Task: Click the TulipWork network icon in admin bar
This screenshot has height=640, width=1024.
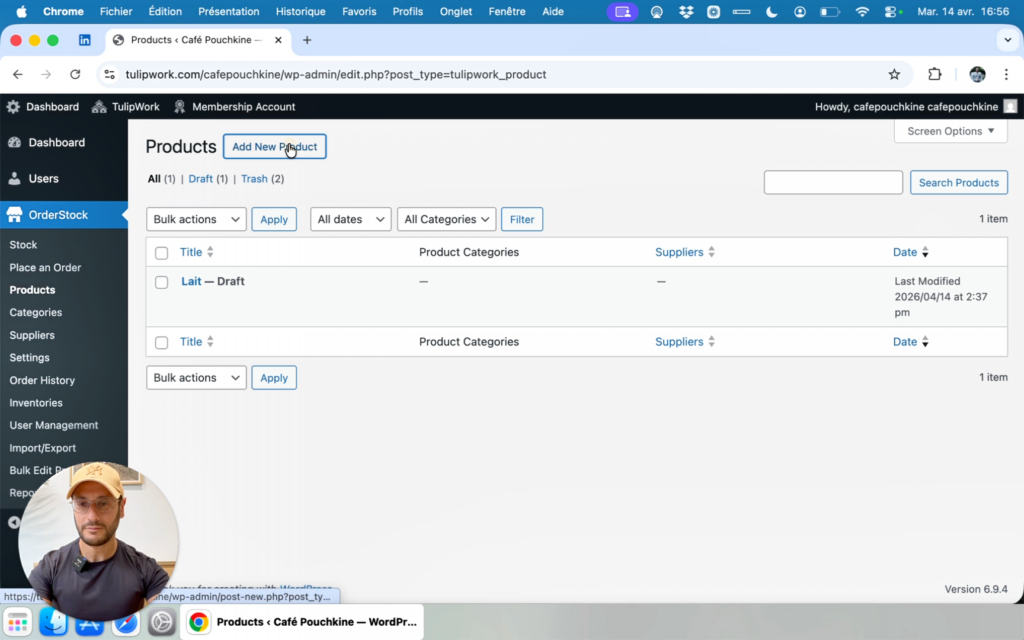Action: [99, 107]
